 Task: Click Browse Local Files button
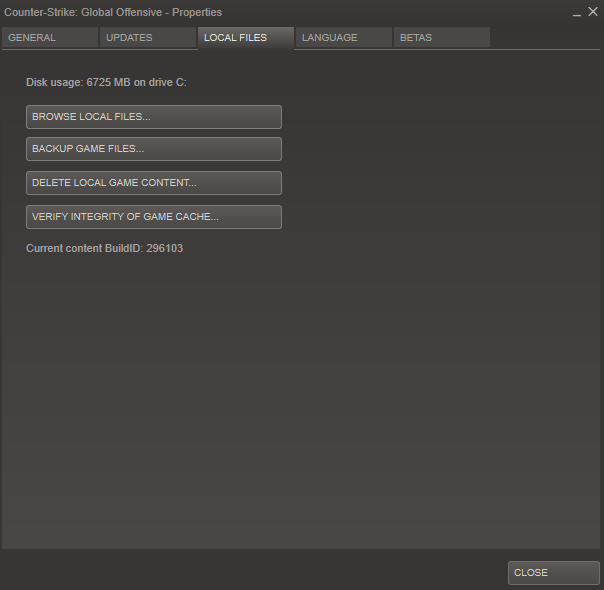154,117
